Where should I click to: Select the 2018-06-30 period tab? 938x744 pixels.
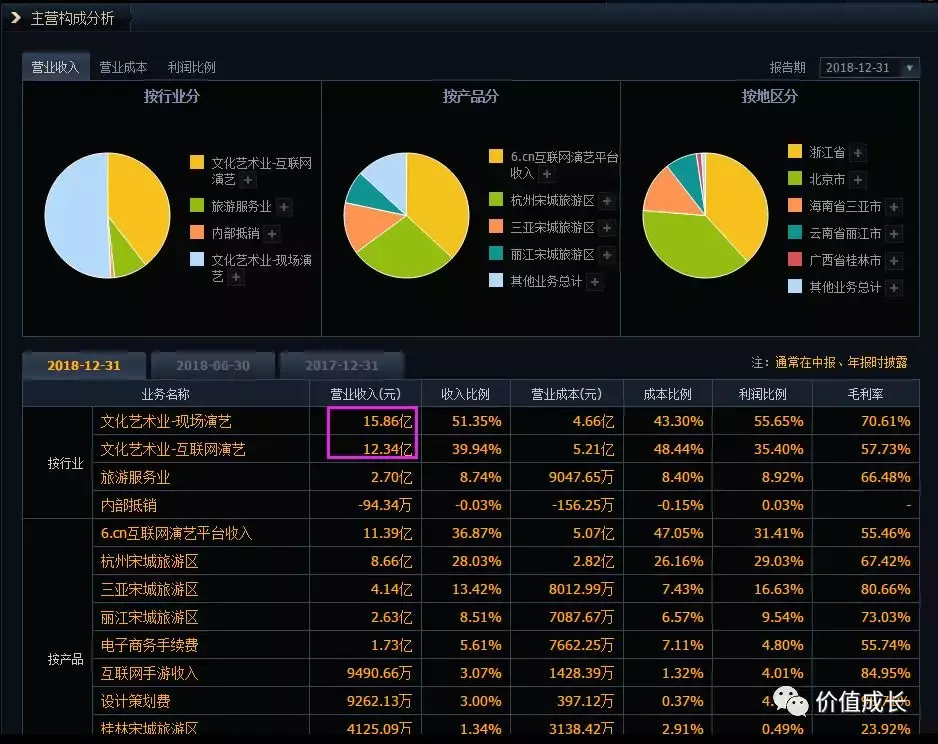[212, 365]
